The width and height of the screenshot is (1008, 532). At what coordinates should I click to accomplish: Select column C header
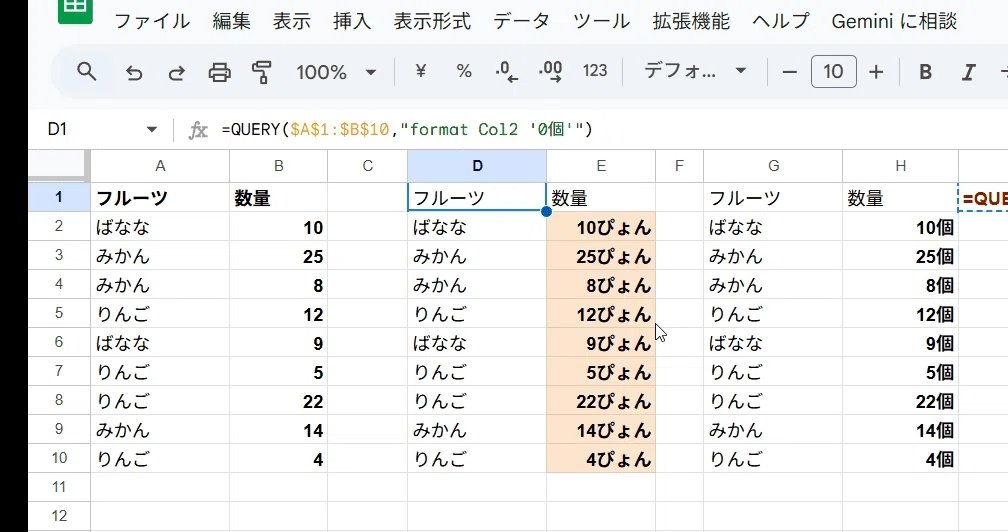click(x=368, y=166)
